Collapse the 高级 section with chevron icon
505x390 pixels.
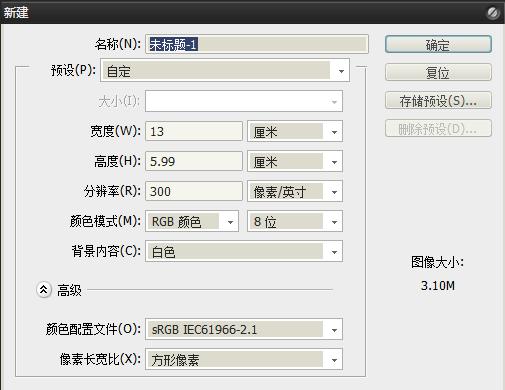click(44, 290)
